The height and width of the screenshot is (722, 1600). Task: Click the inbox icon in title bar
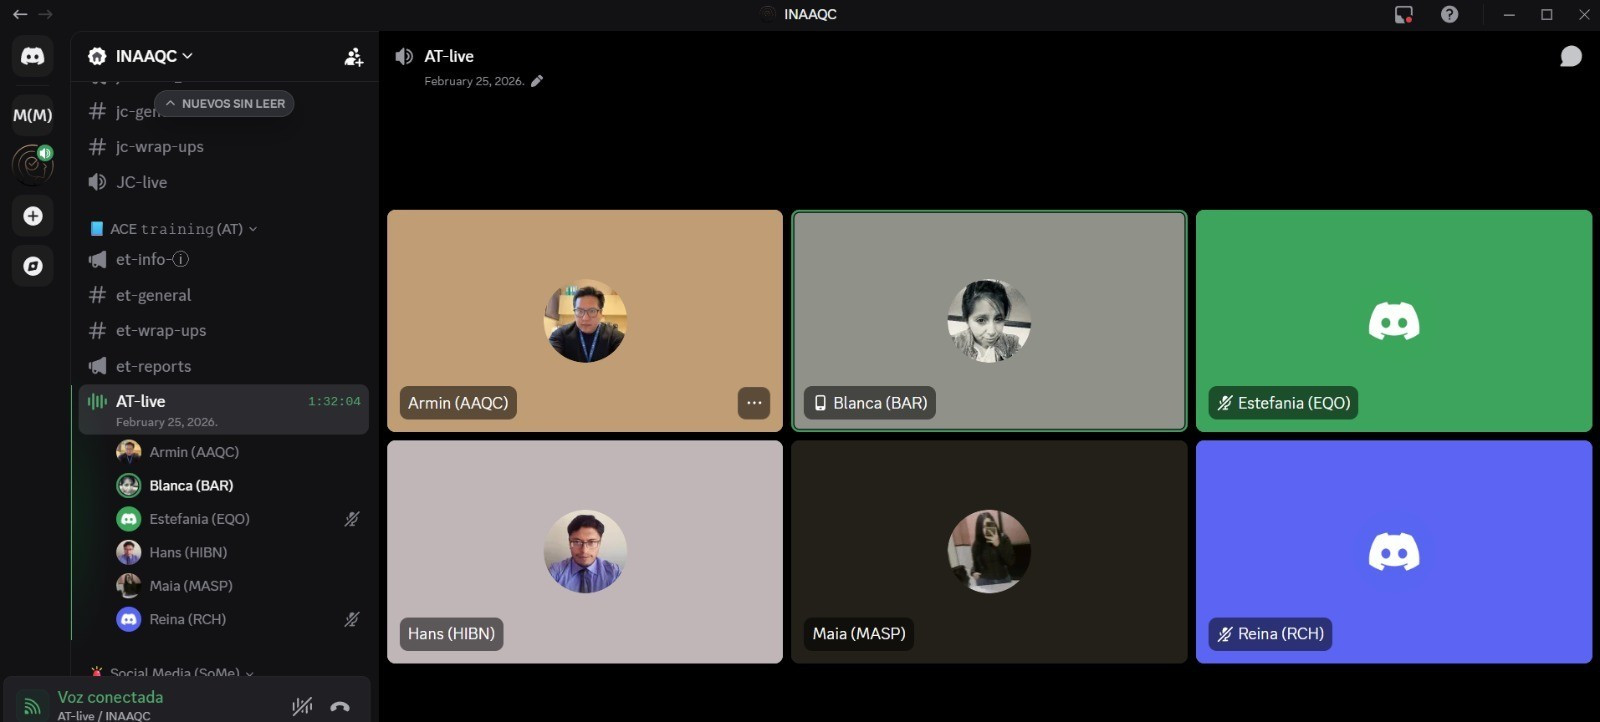(x=1404, y=14)
